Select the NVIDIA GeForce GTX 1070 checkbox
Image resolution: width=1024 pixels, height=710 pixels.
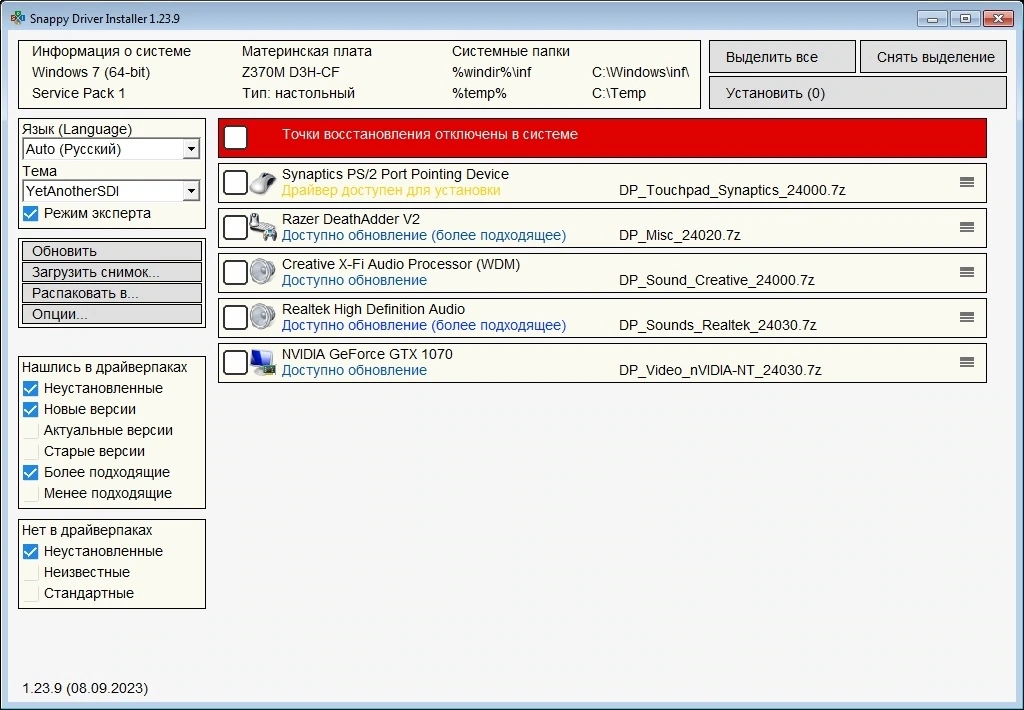pyautogui.click(x=235, y=363)
